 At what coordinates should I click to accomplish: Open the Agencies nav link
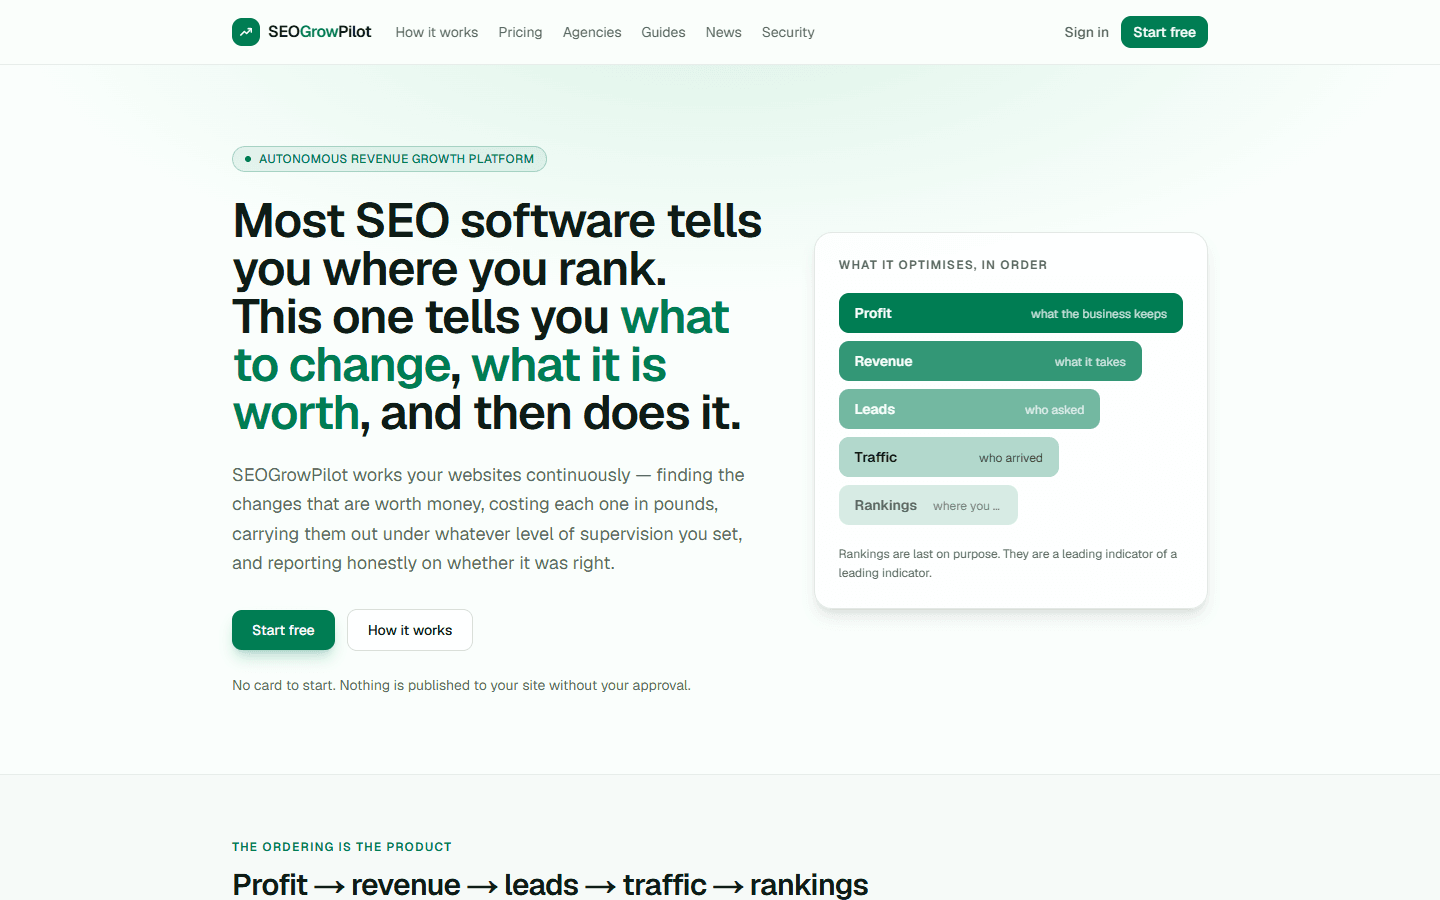tap(592, 32)
